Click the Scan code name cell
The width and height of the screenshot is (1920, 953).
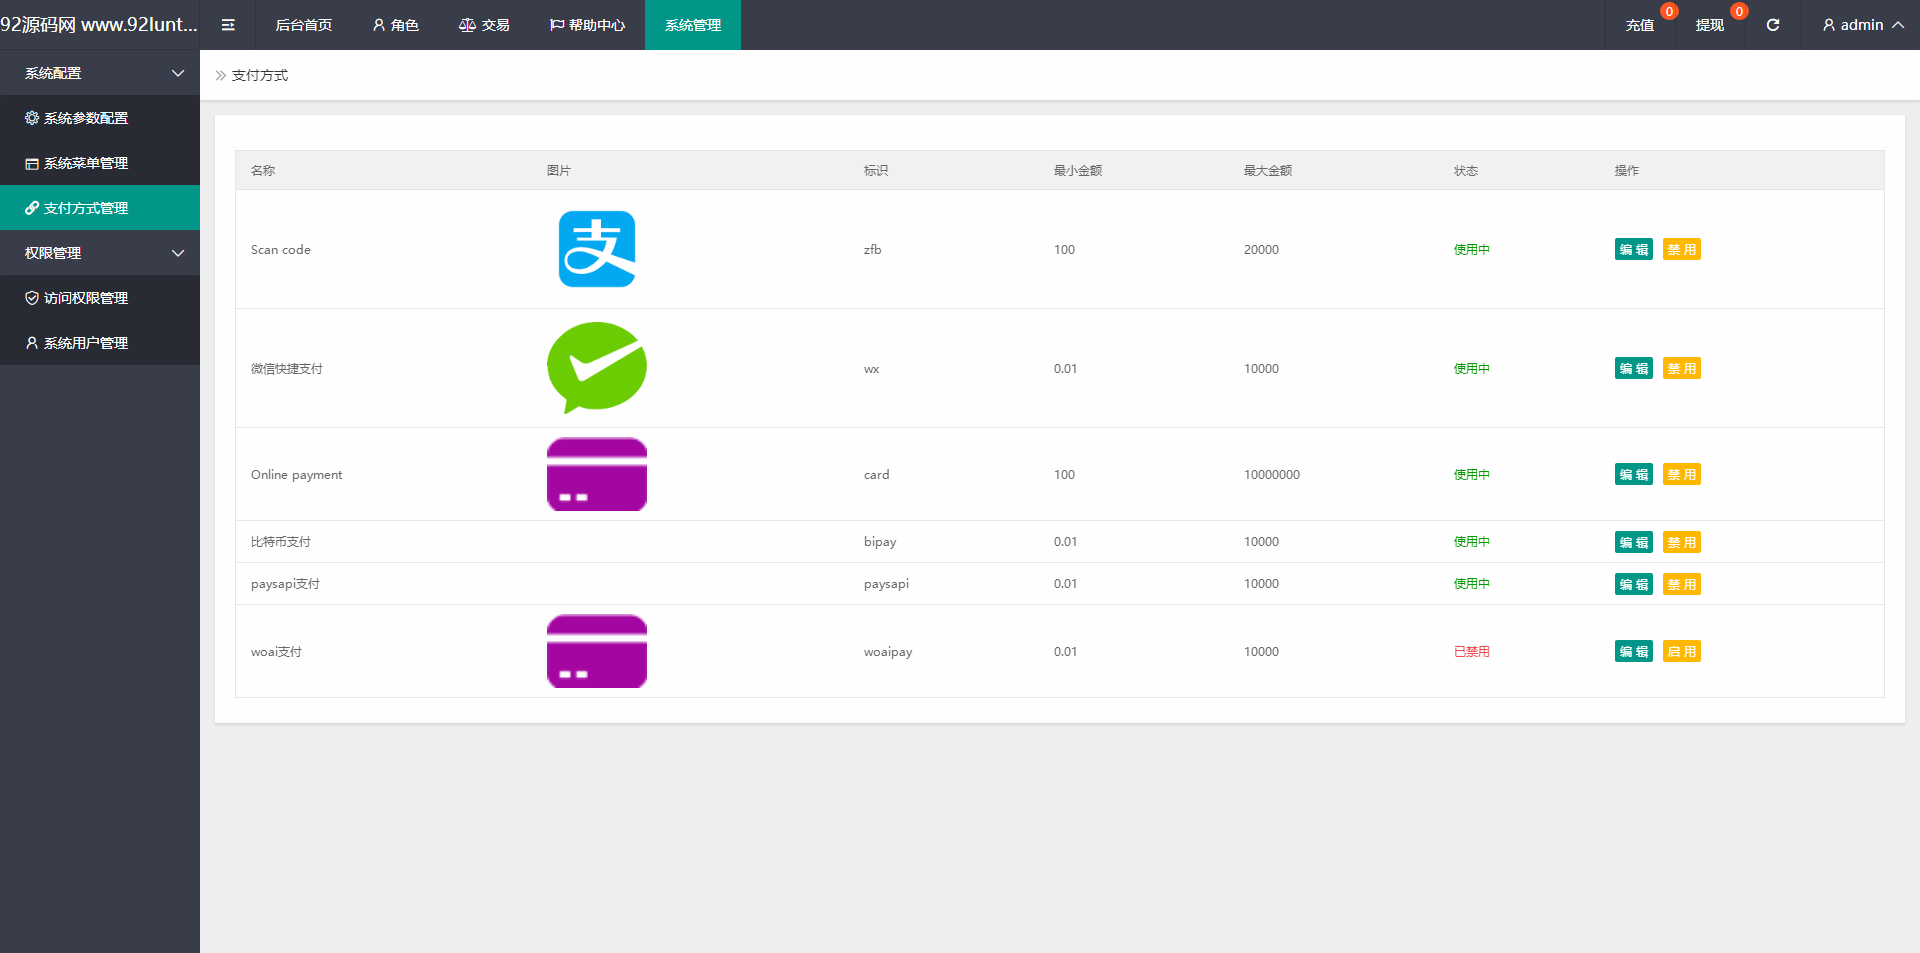click(x=281, y=249)
